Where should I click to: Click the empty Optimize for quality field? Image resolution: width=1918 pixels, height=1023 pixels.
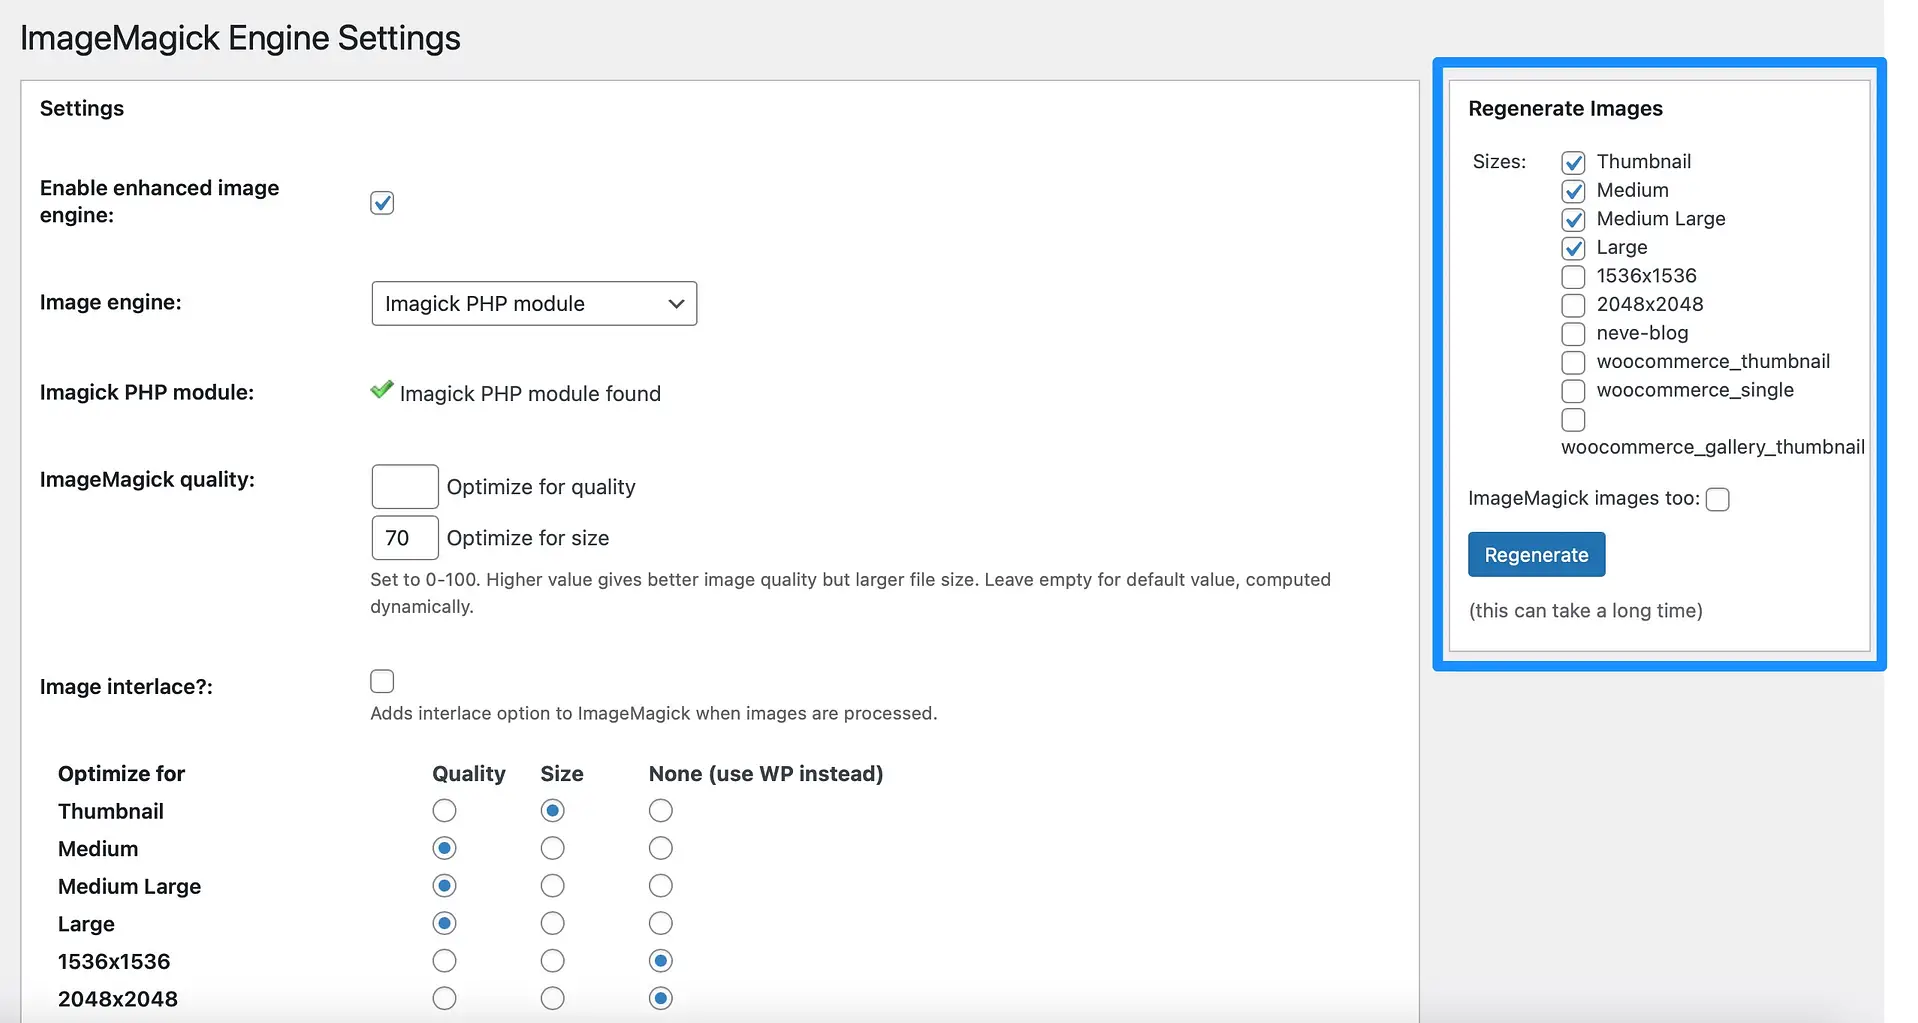click(x=404, y=486)
